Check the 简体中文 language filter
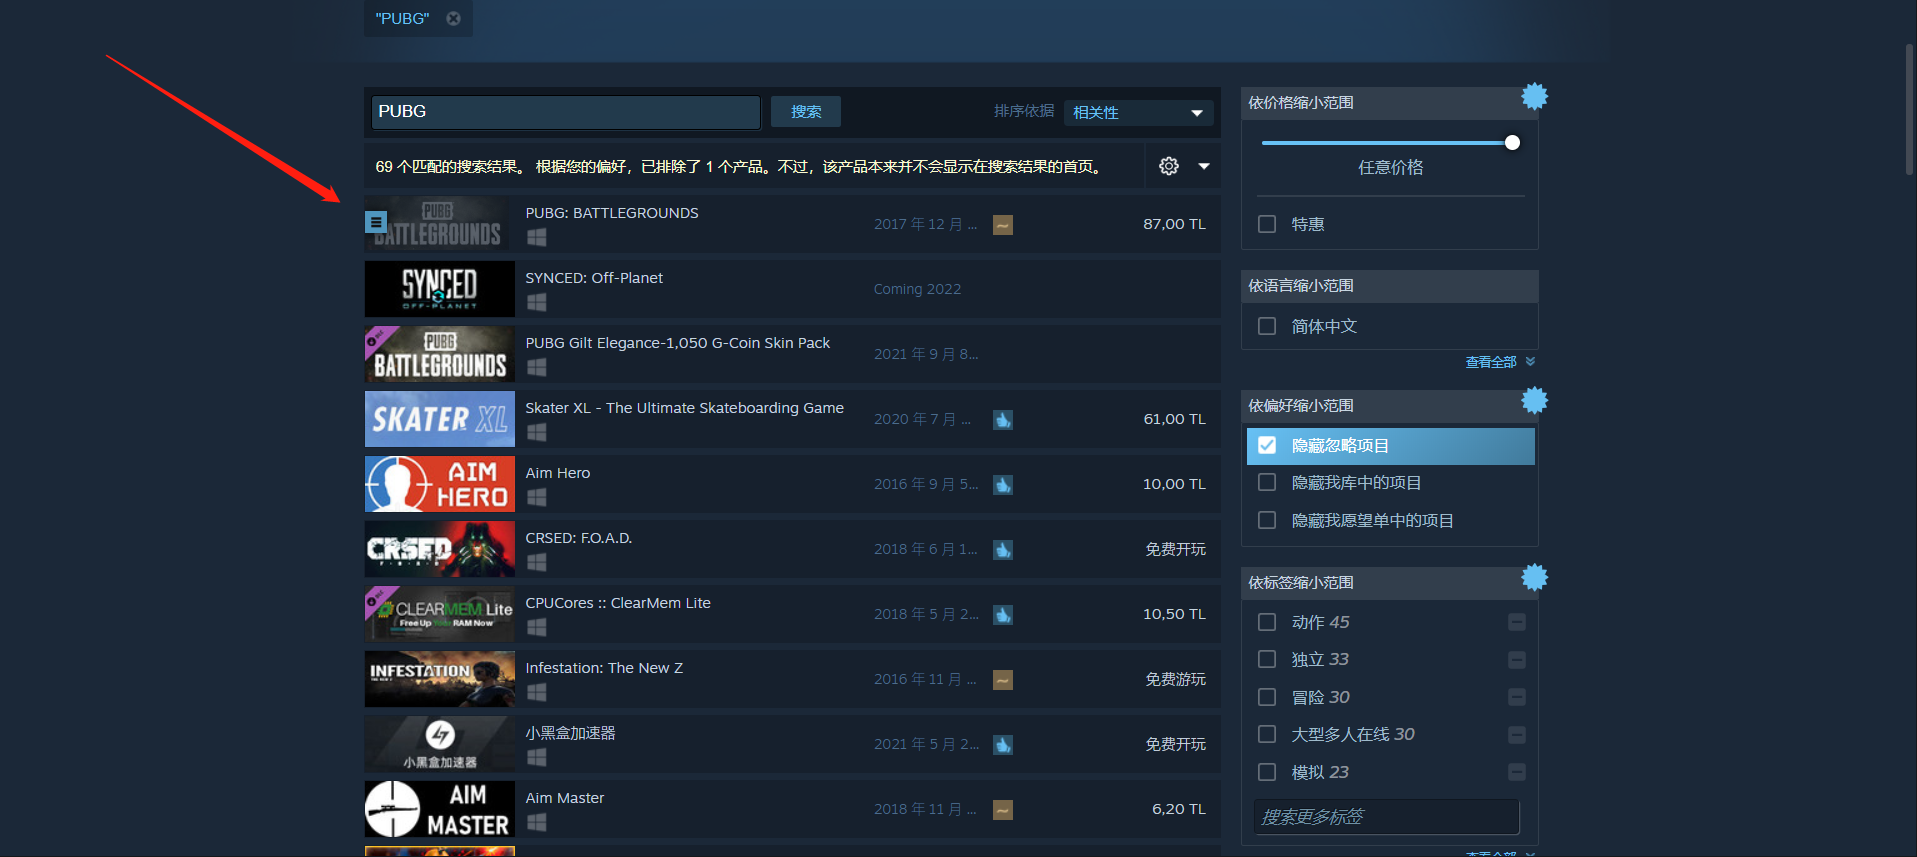The width and height of the screenshot is (1917, 857). [x=1267, y=326]
